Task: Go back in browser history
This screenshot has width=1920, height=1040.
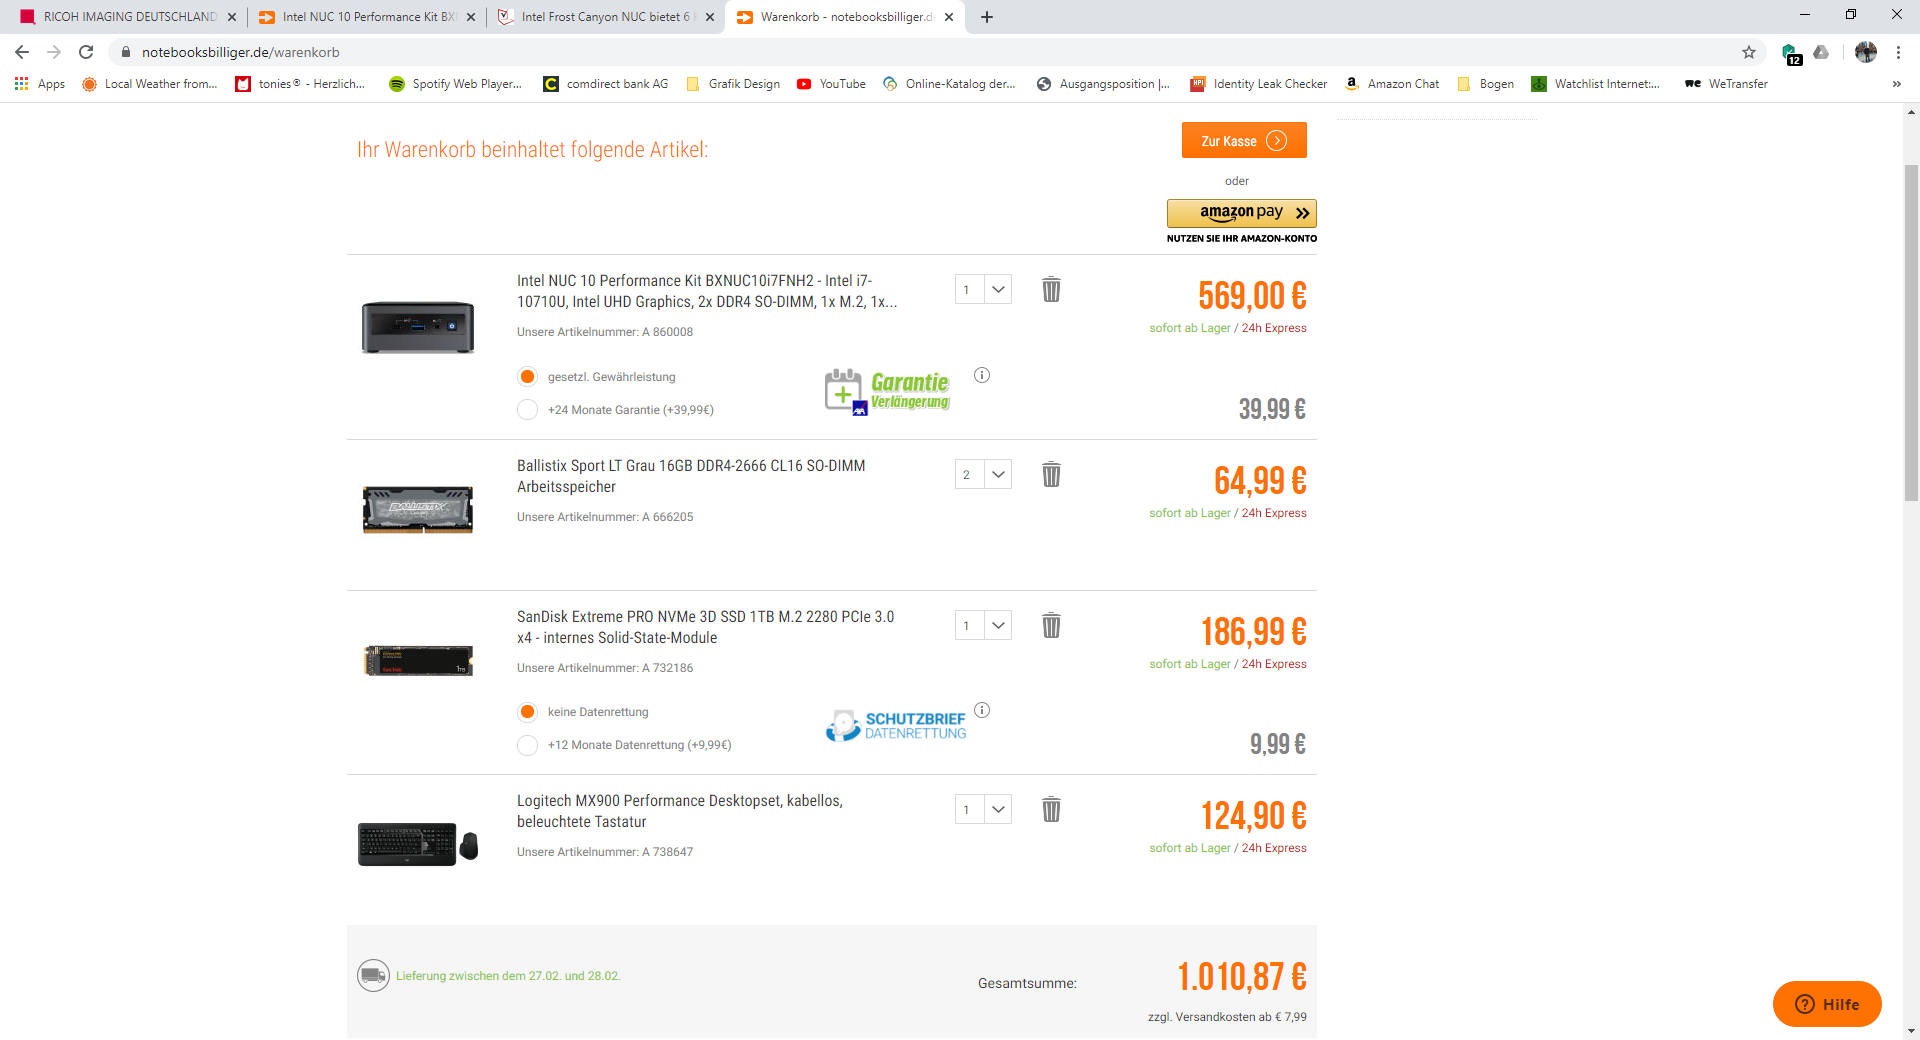Action: coord(22,52)
